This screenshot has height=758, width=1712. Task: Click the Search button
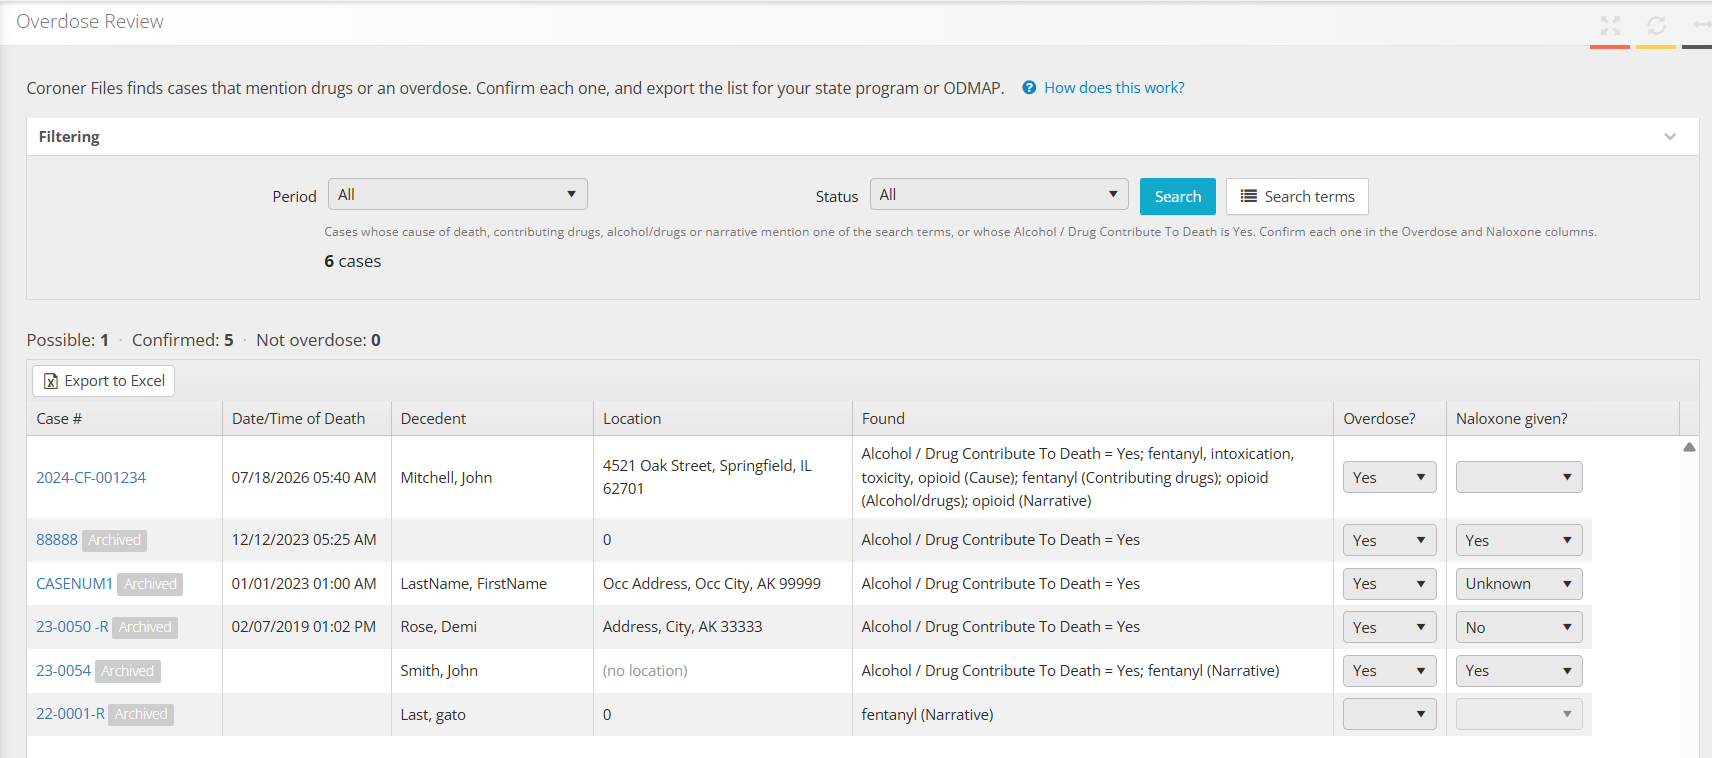click(x=1178, y=196)
